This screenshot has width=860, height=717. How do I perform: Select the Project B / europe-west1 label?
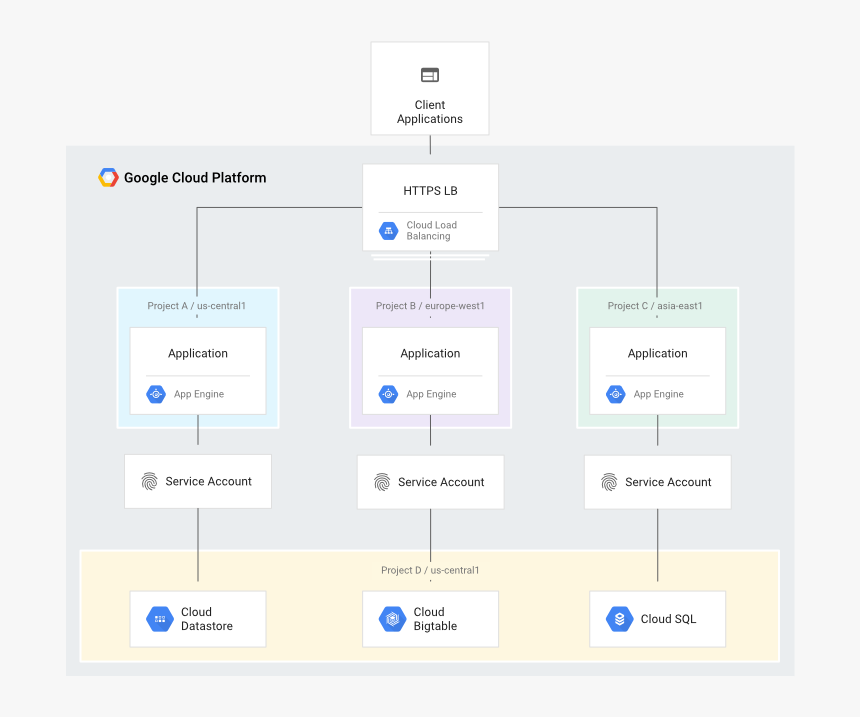(430, 306)
